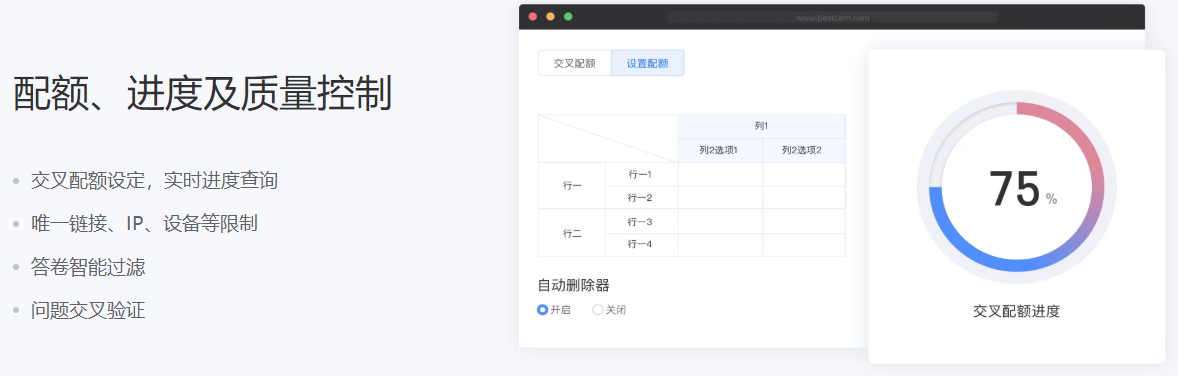Select the 行一-4 row label
Screen dimensions: 1178x376
(x=642, y=245)
